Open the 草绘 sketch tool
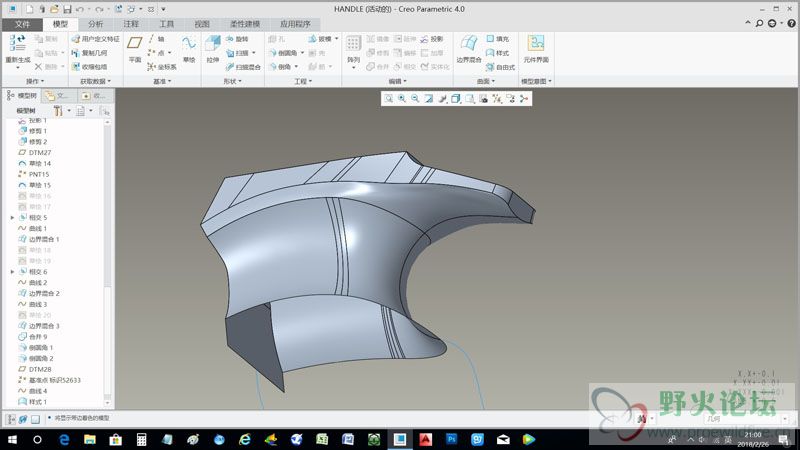 pos(189,48)
